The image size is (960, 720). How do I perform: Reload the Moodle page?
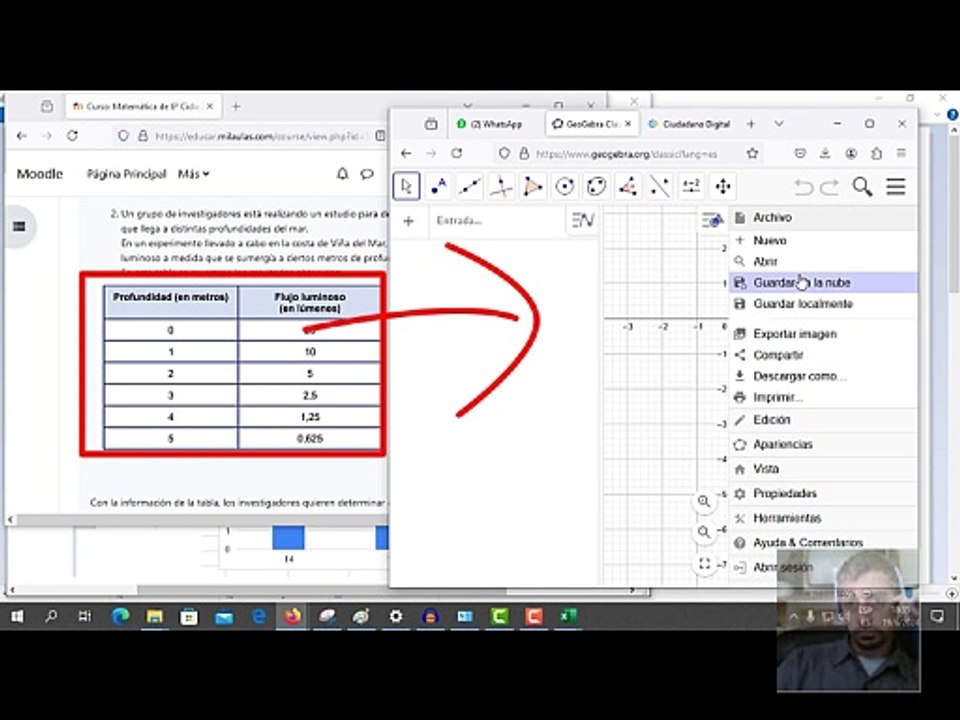pos(72,136)
